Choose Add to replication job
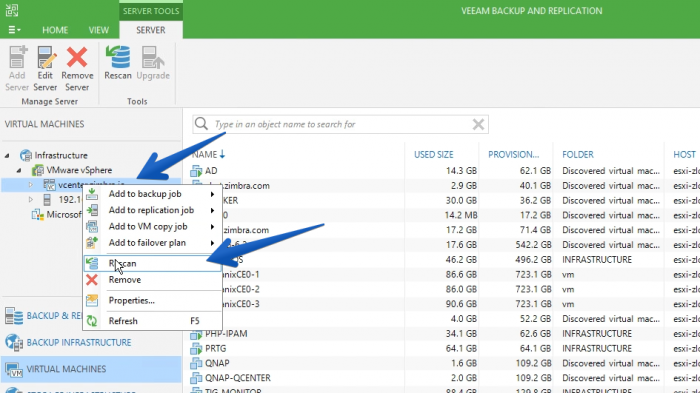 (152, 210)
